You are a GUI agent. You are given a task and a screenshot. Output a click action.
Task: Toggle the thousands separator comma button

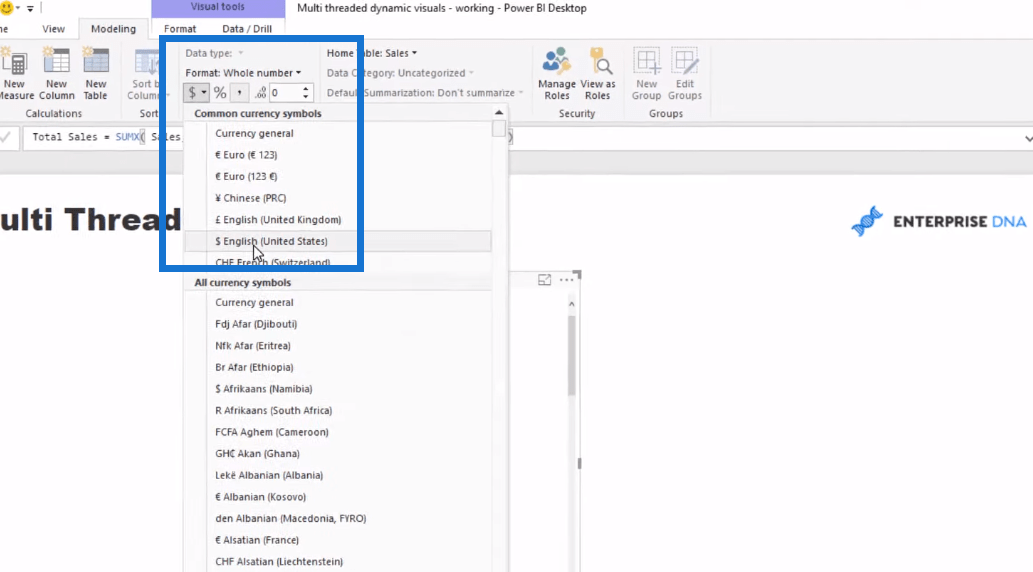coord(240,93)
